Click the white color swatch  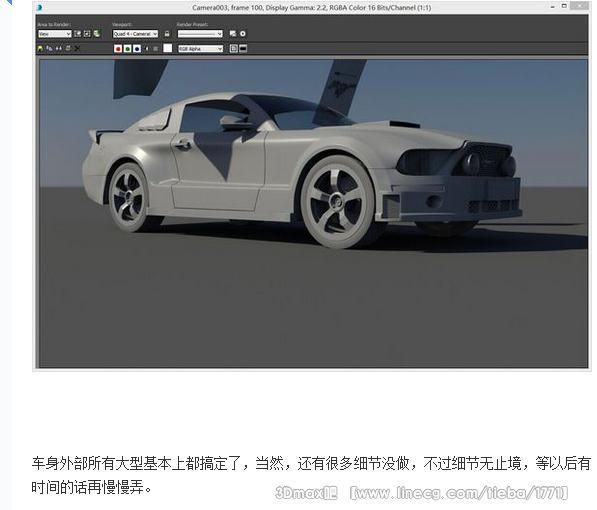(x=168, y=48)
